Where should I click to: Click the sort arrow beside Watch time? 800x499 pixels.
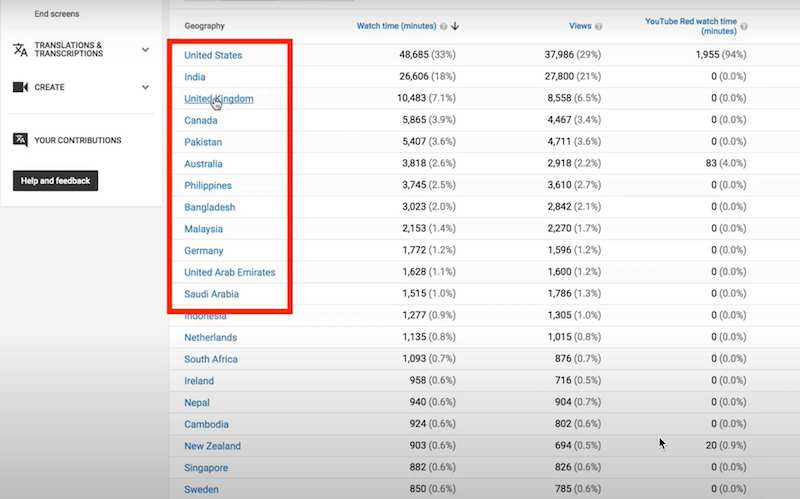point(455,26)
